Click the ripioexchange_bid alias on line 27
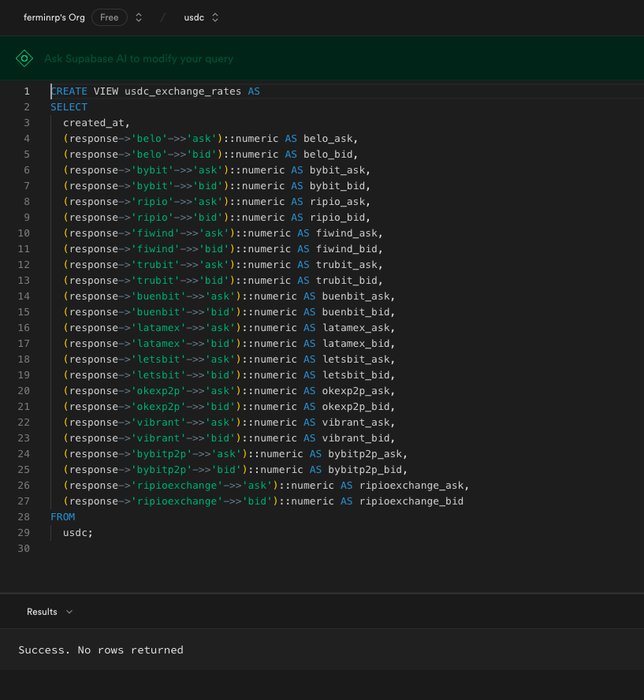This screenshot has height=700, width=644. point(411,501)
